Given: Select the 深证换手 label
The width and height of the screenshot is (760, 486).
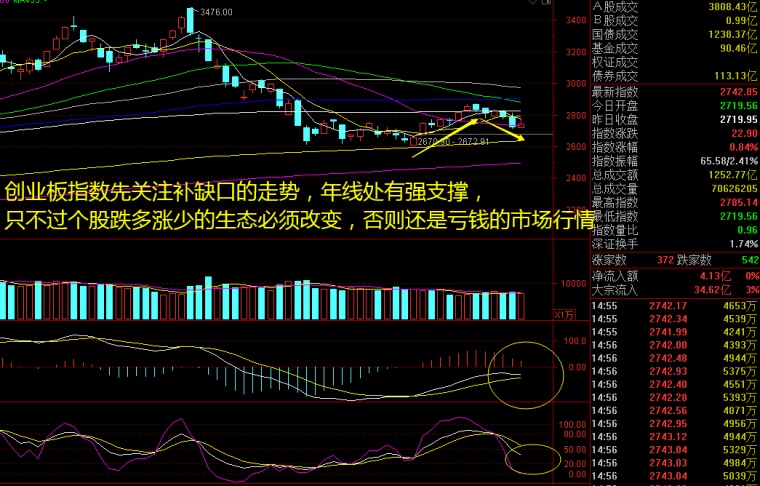Looking at the screenshot, I should pos(615,244).
